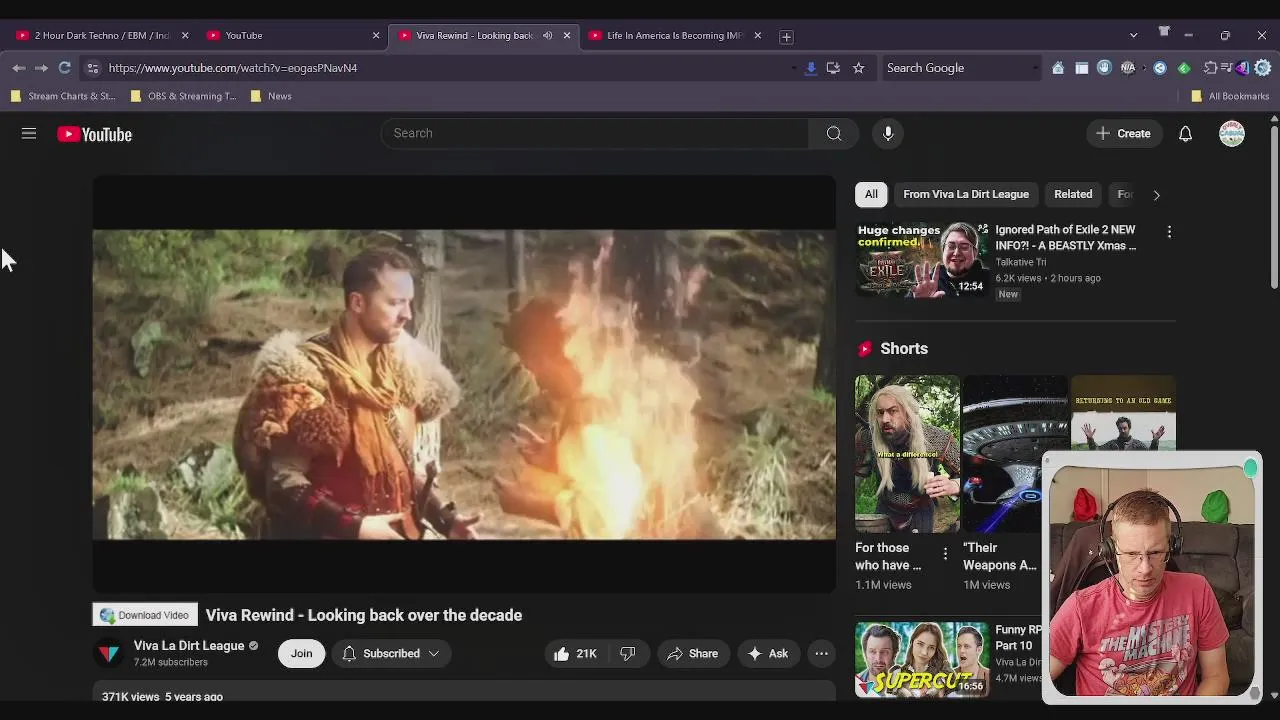Click the page vertical scrollbar thumb

(x=1274, y=210)
